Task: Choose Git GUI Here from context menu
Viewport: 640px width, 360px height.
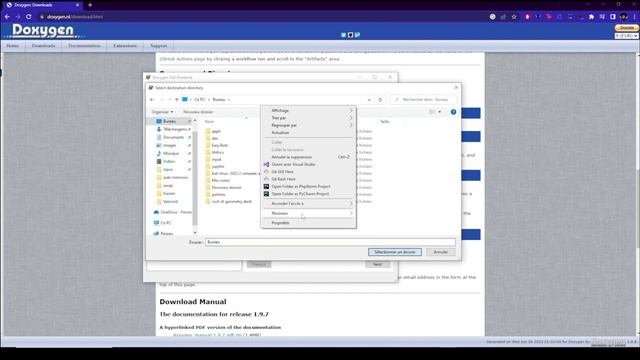Action: (308, 172)
